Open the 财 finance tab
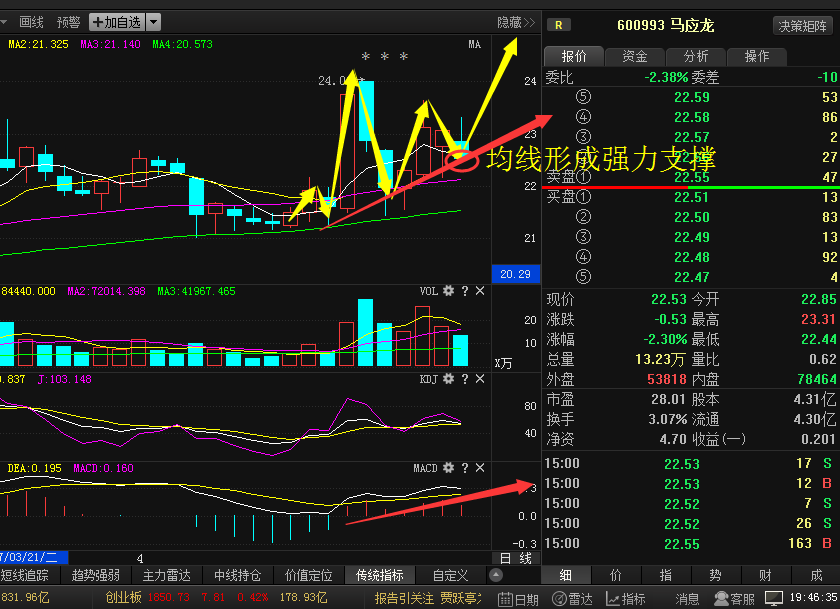The height and width of the screenshot is (609, 840). pos(765,575)
